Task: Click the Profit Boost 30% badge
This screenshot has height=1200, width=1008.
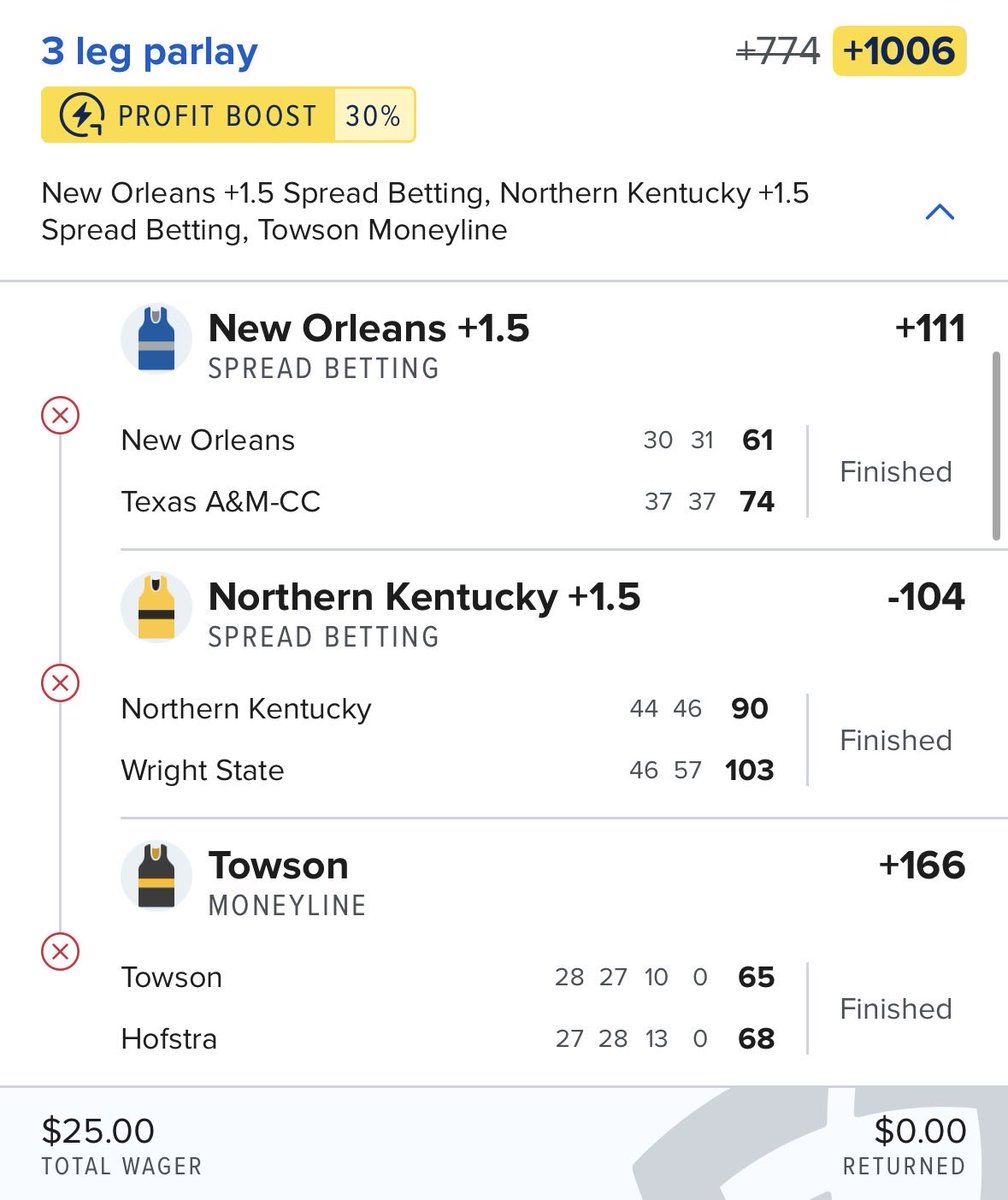Action: pyautogui.click(x=228, y=116)
